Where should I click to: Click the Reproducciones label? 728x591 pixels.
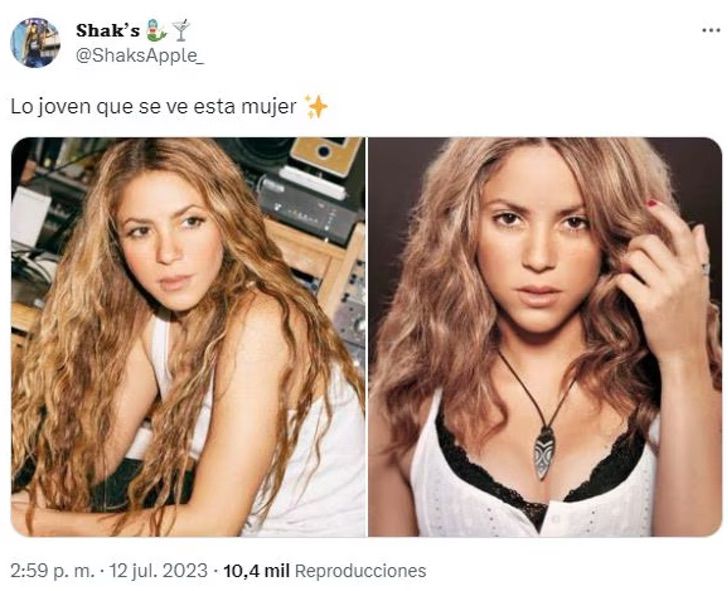[360, 571]
